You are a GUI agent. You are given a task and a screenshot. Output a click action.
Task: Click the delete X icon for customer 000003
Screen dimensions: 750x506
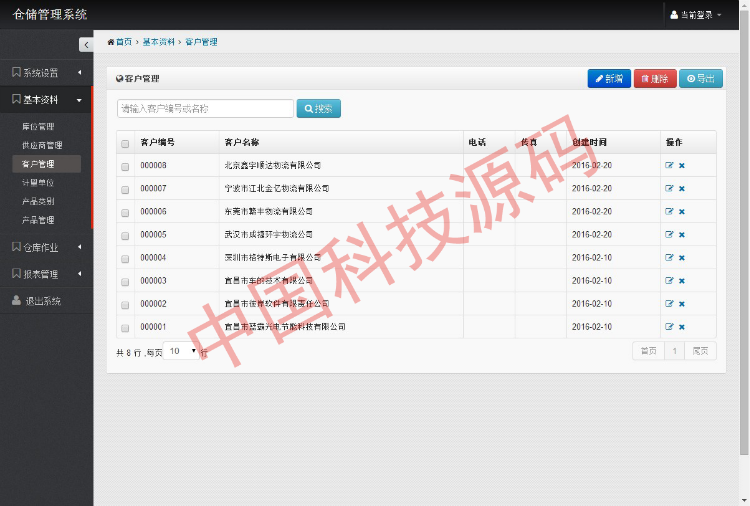(682, 281)
